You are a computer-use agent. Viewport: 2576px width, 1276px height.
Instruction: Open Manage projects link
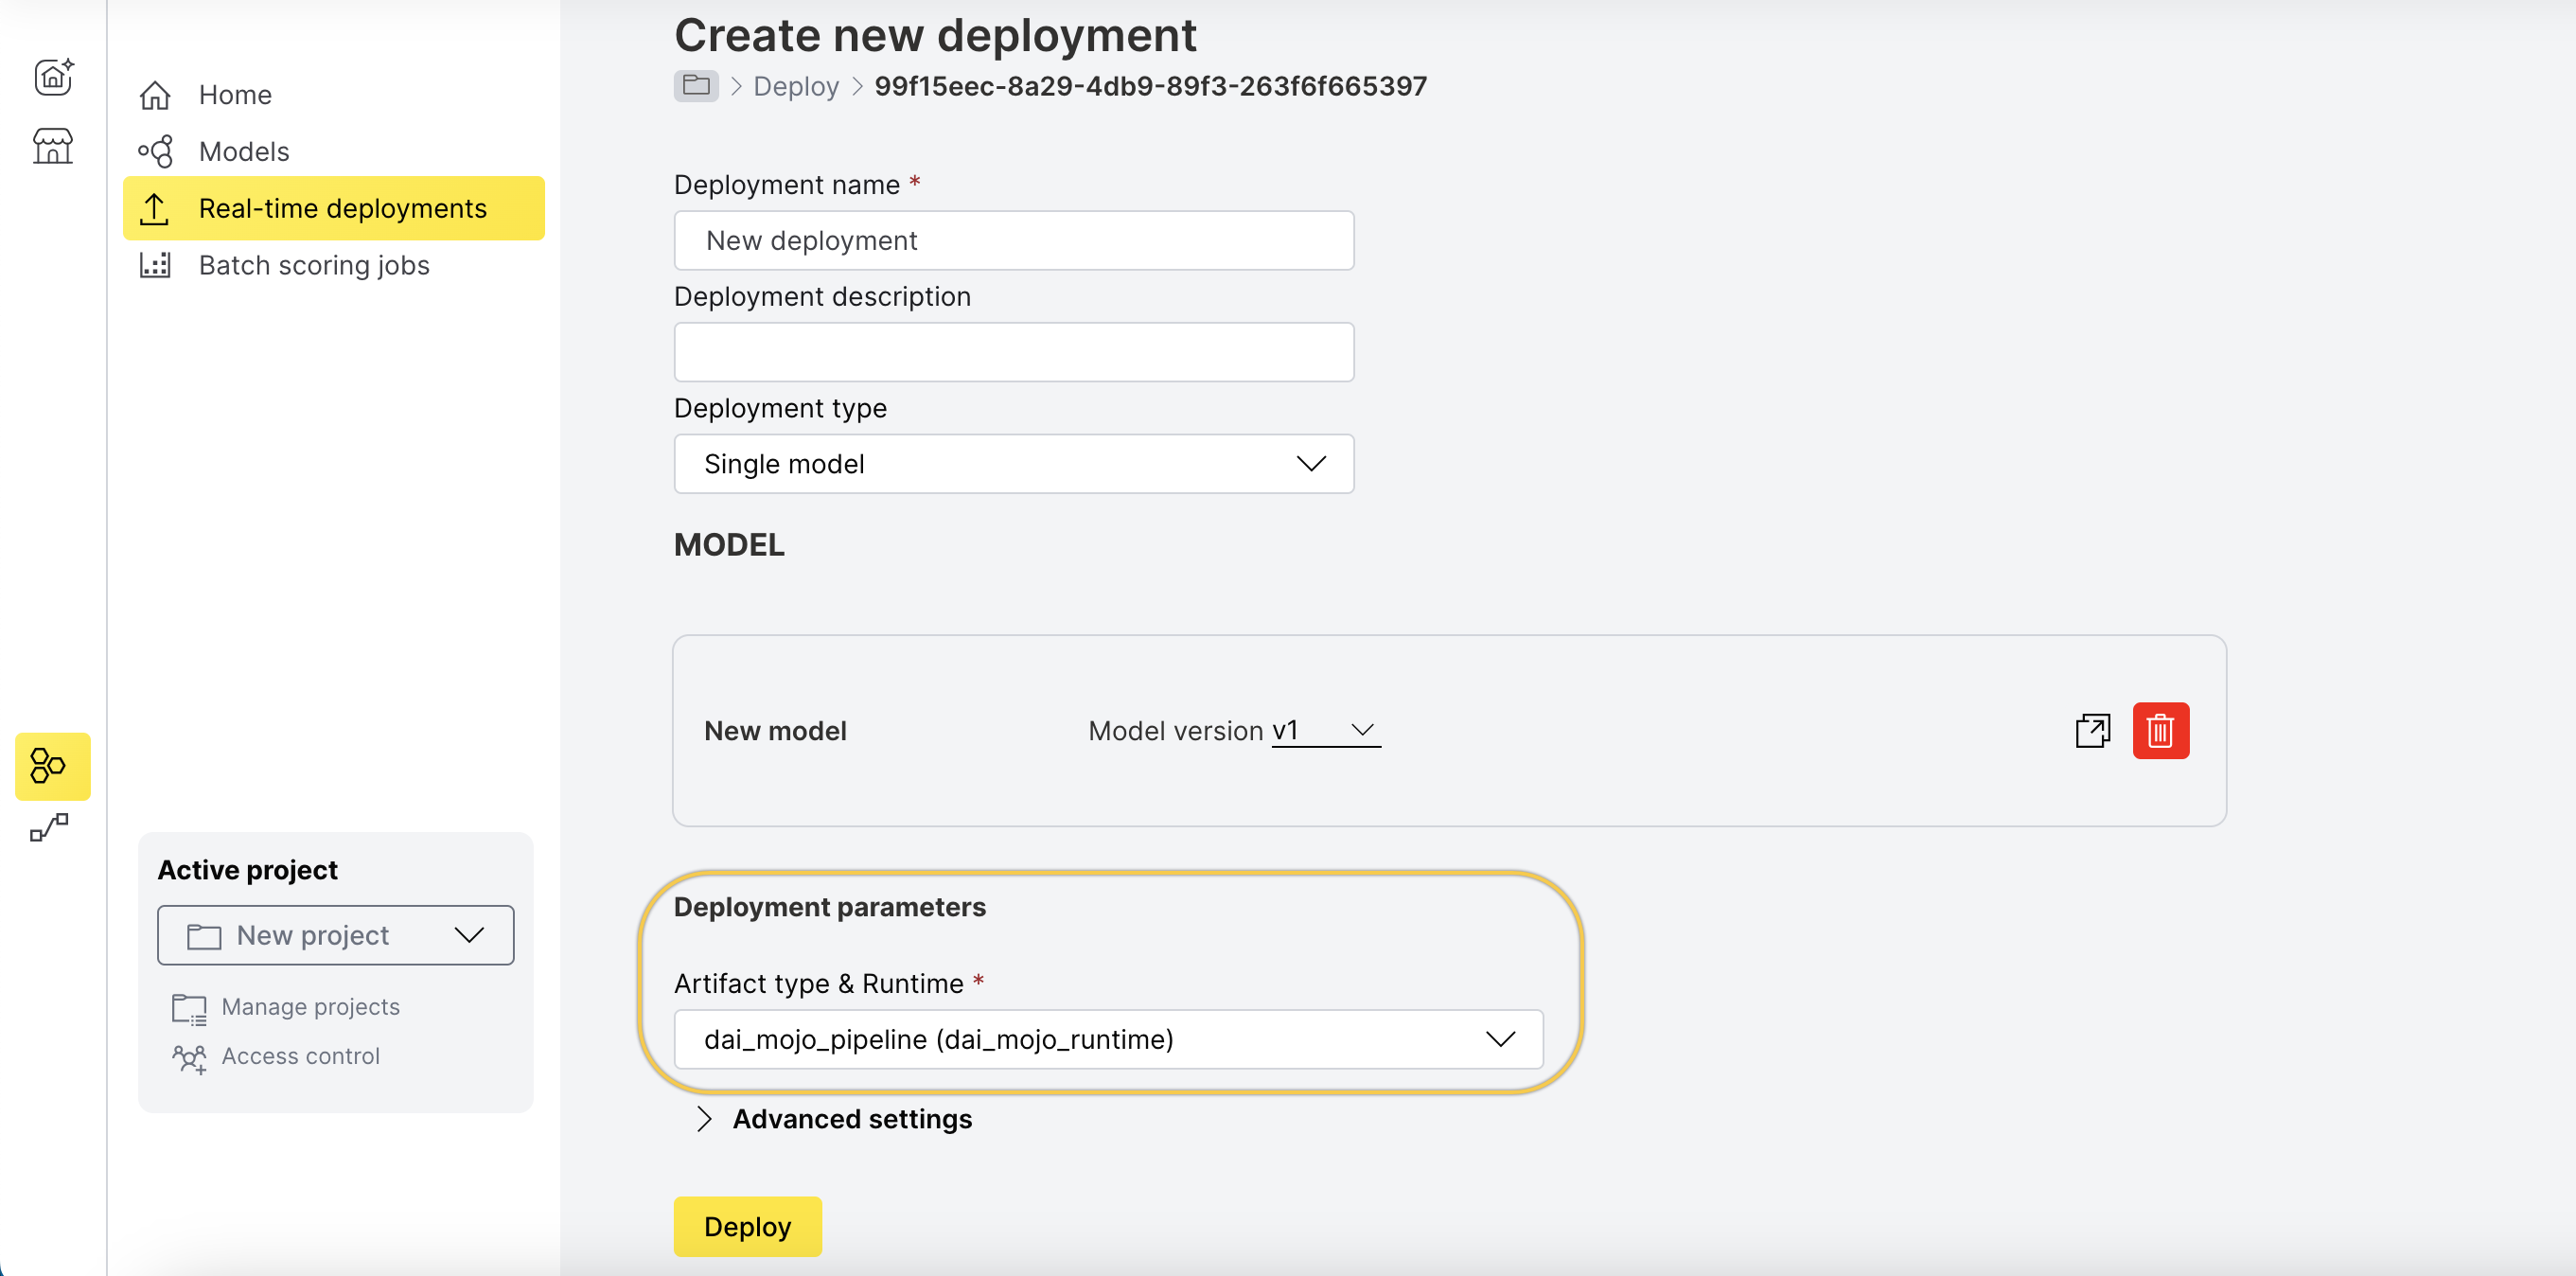pyautogui.click(x=310, y=1007)
